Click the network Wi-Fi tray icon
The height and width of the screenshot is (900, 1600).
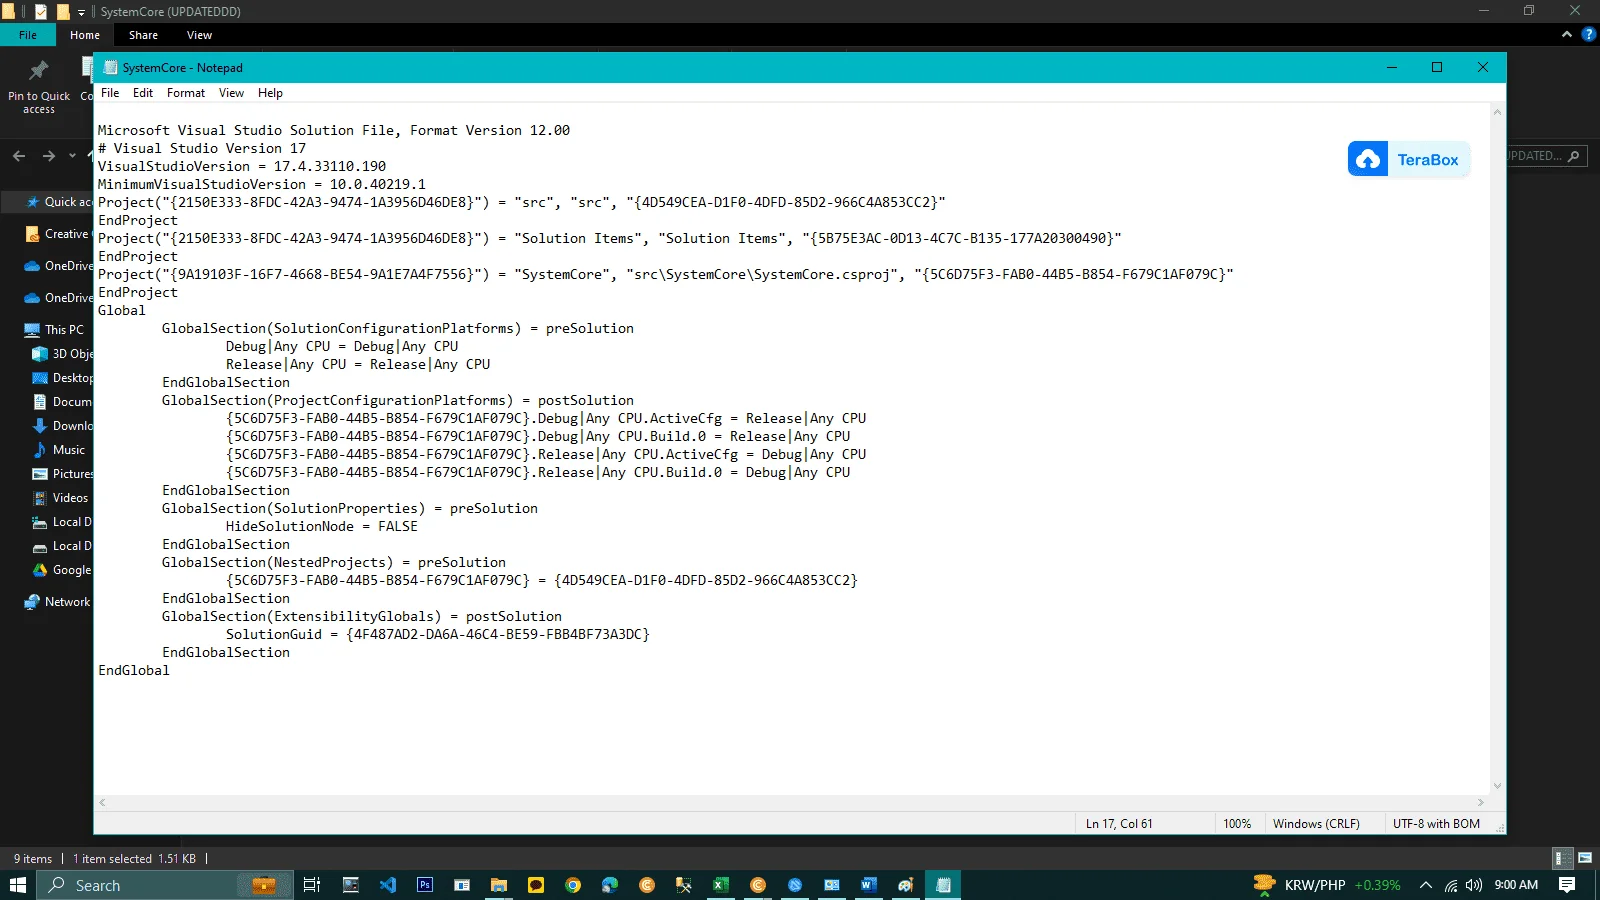coord(1451,885)
